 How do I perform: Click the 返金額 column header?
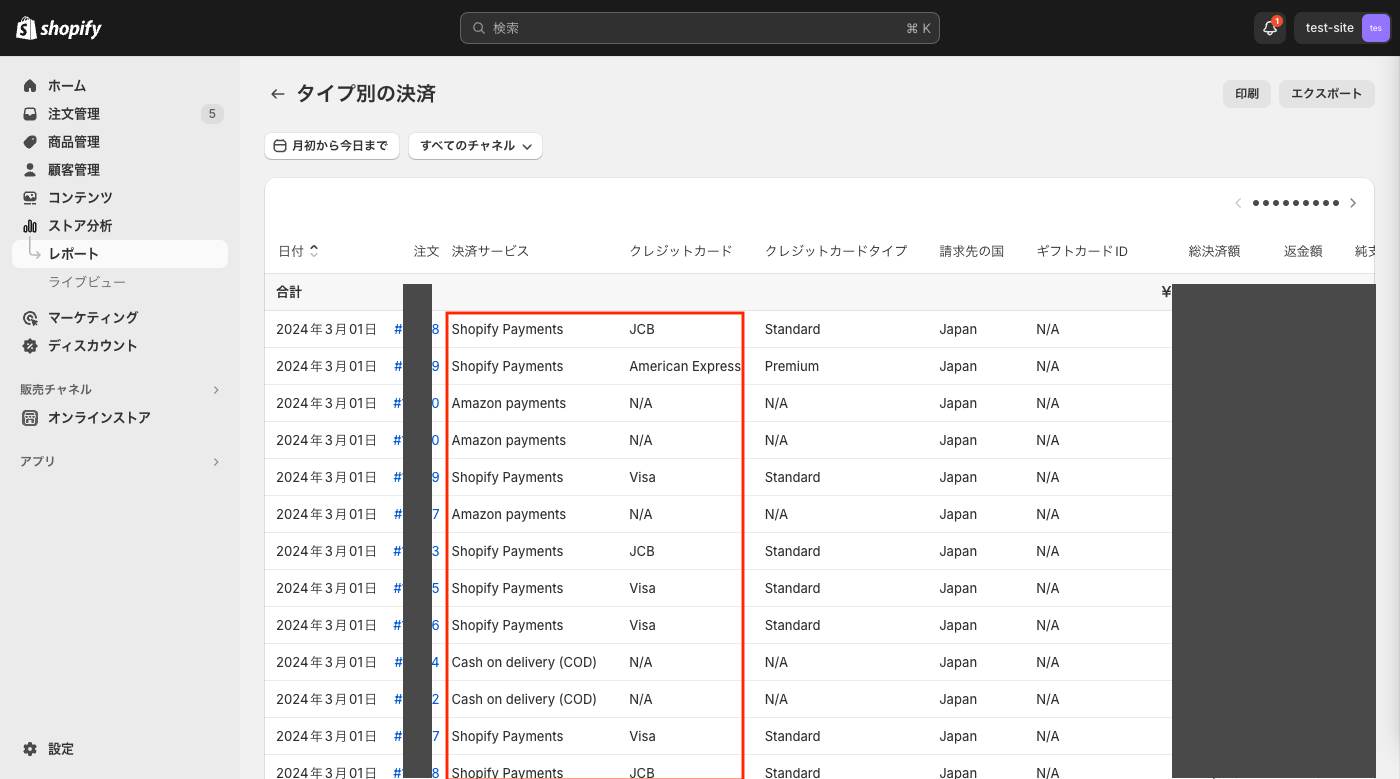pos(1303,251)
